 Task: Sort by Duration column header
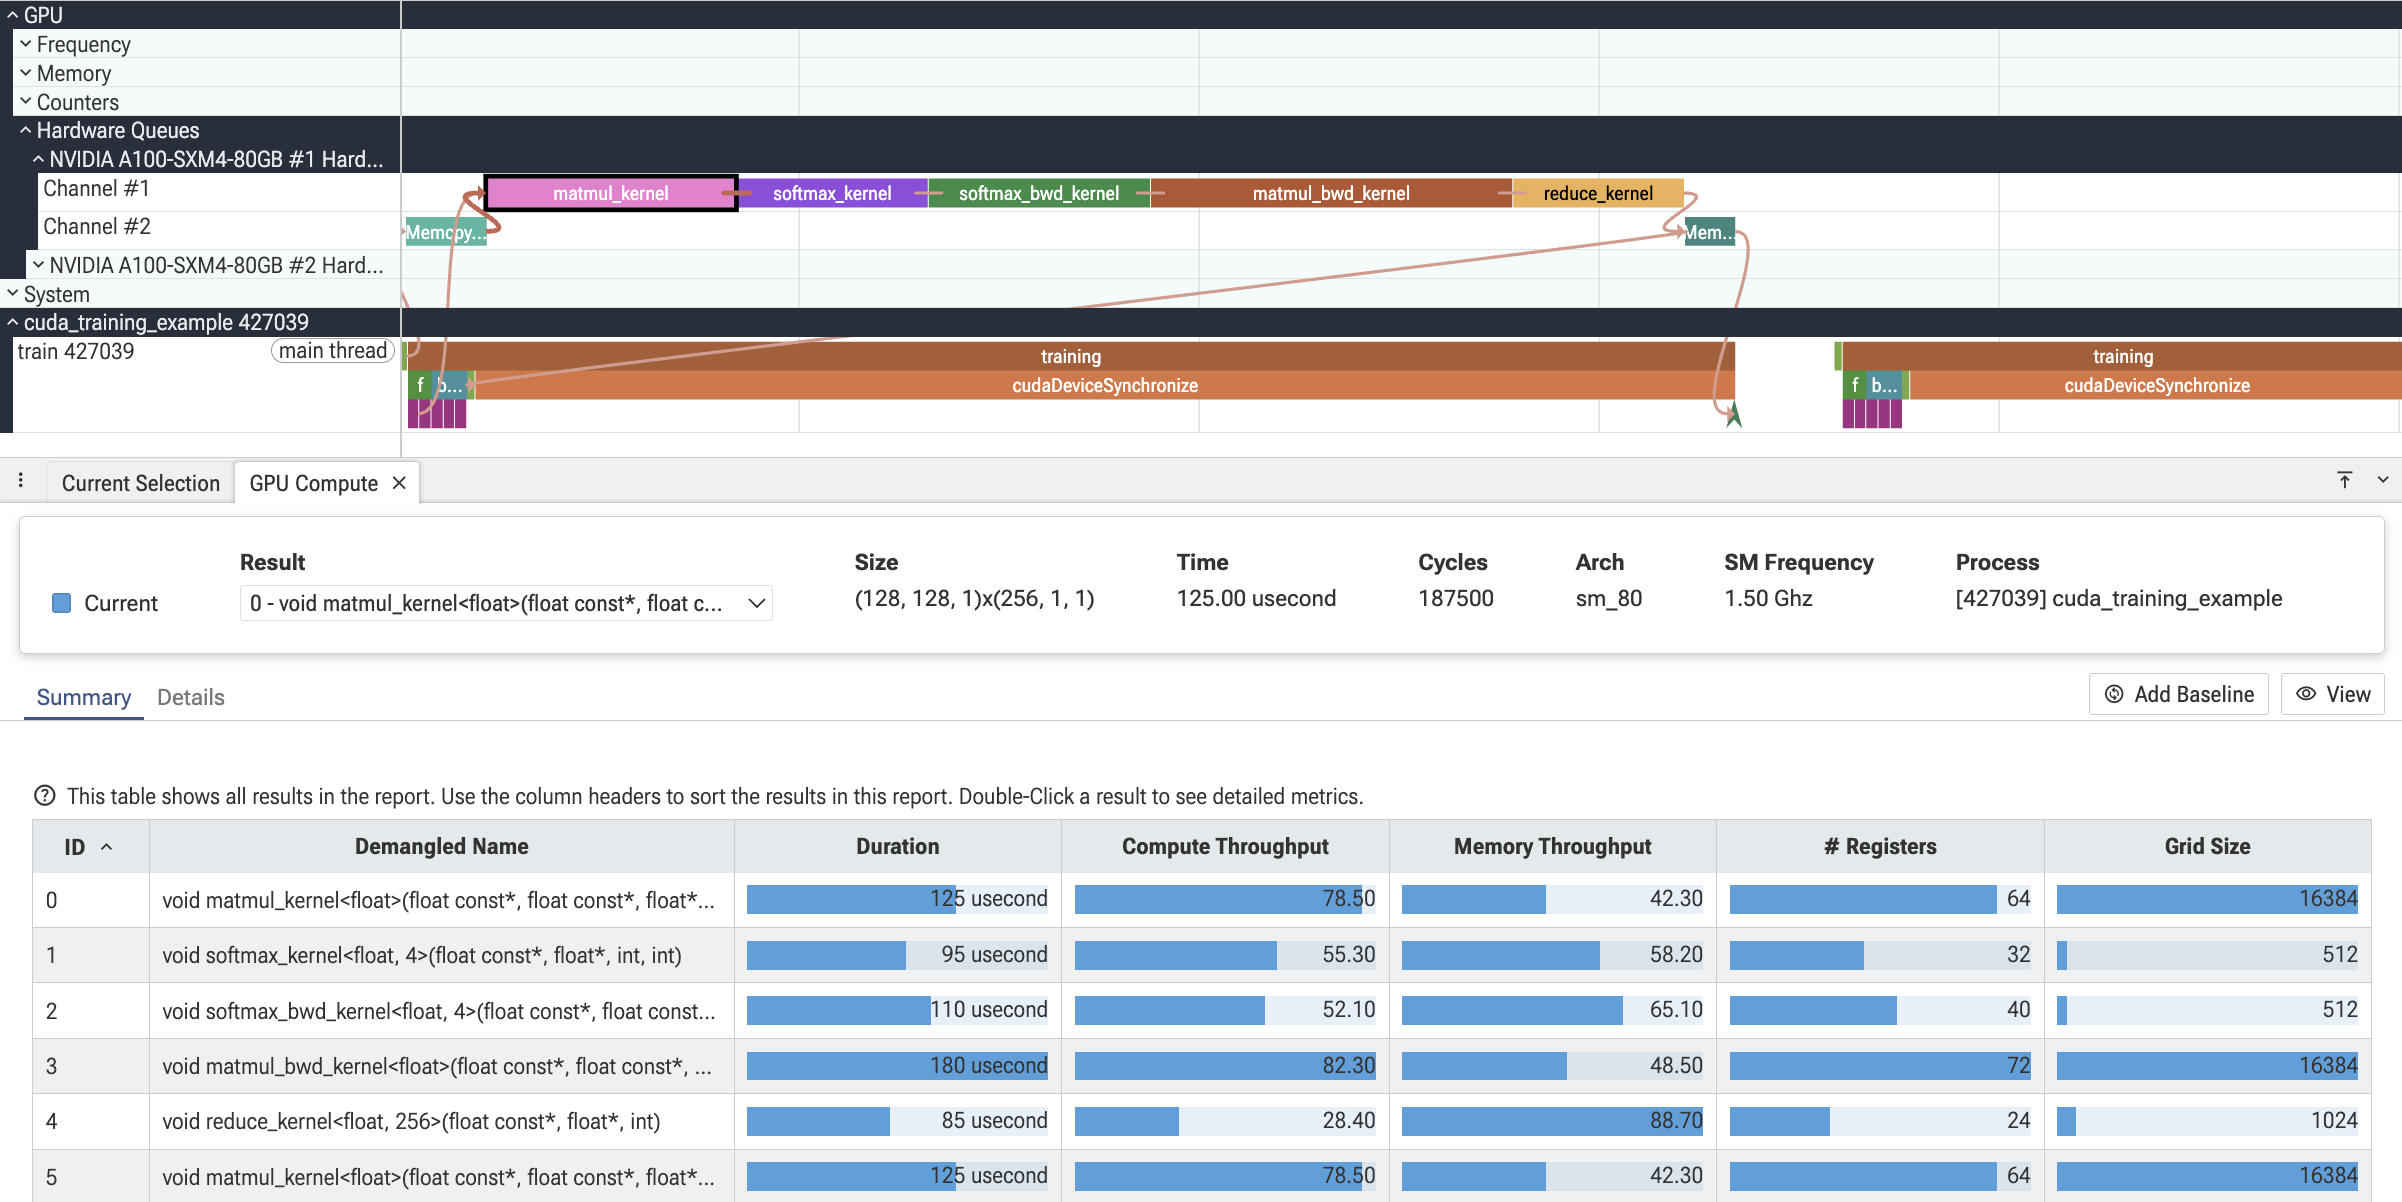[897, 847]
